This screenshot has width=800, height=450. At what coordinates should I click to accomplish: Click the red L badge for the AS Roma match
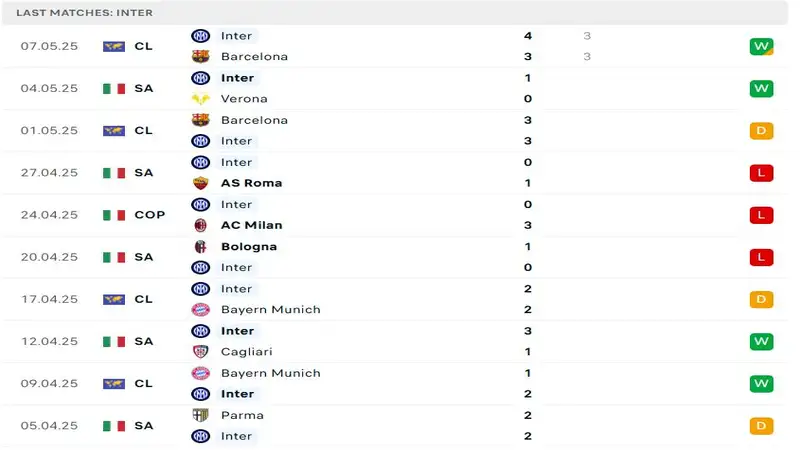tap(761, 173)
